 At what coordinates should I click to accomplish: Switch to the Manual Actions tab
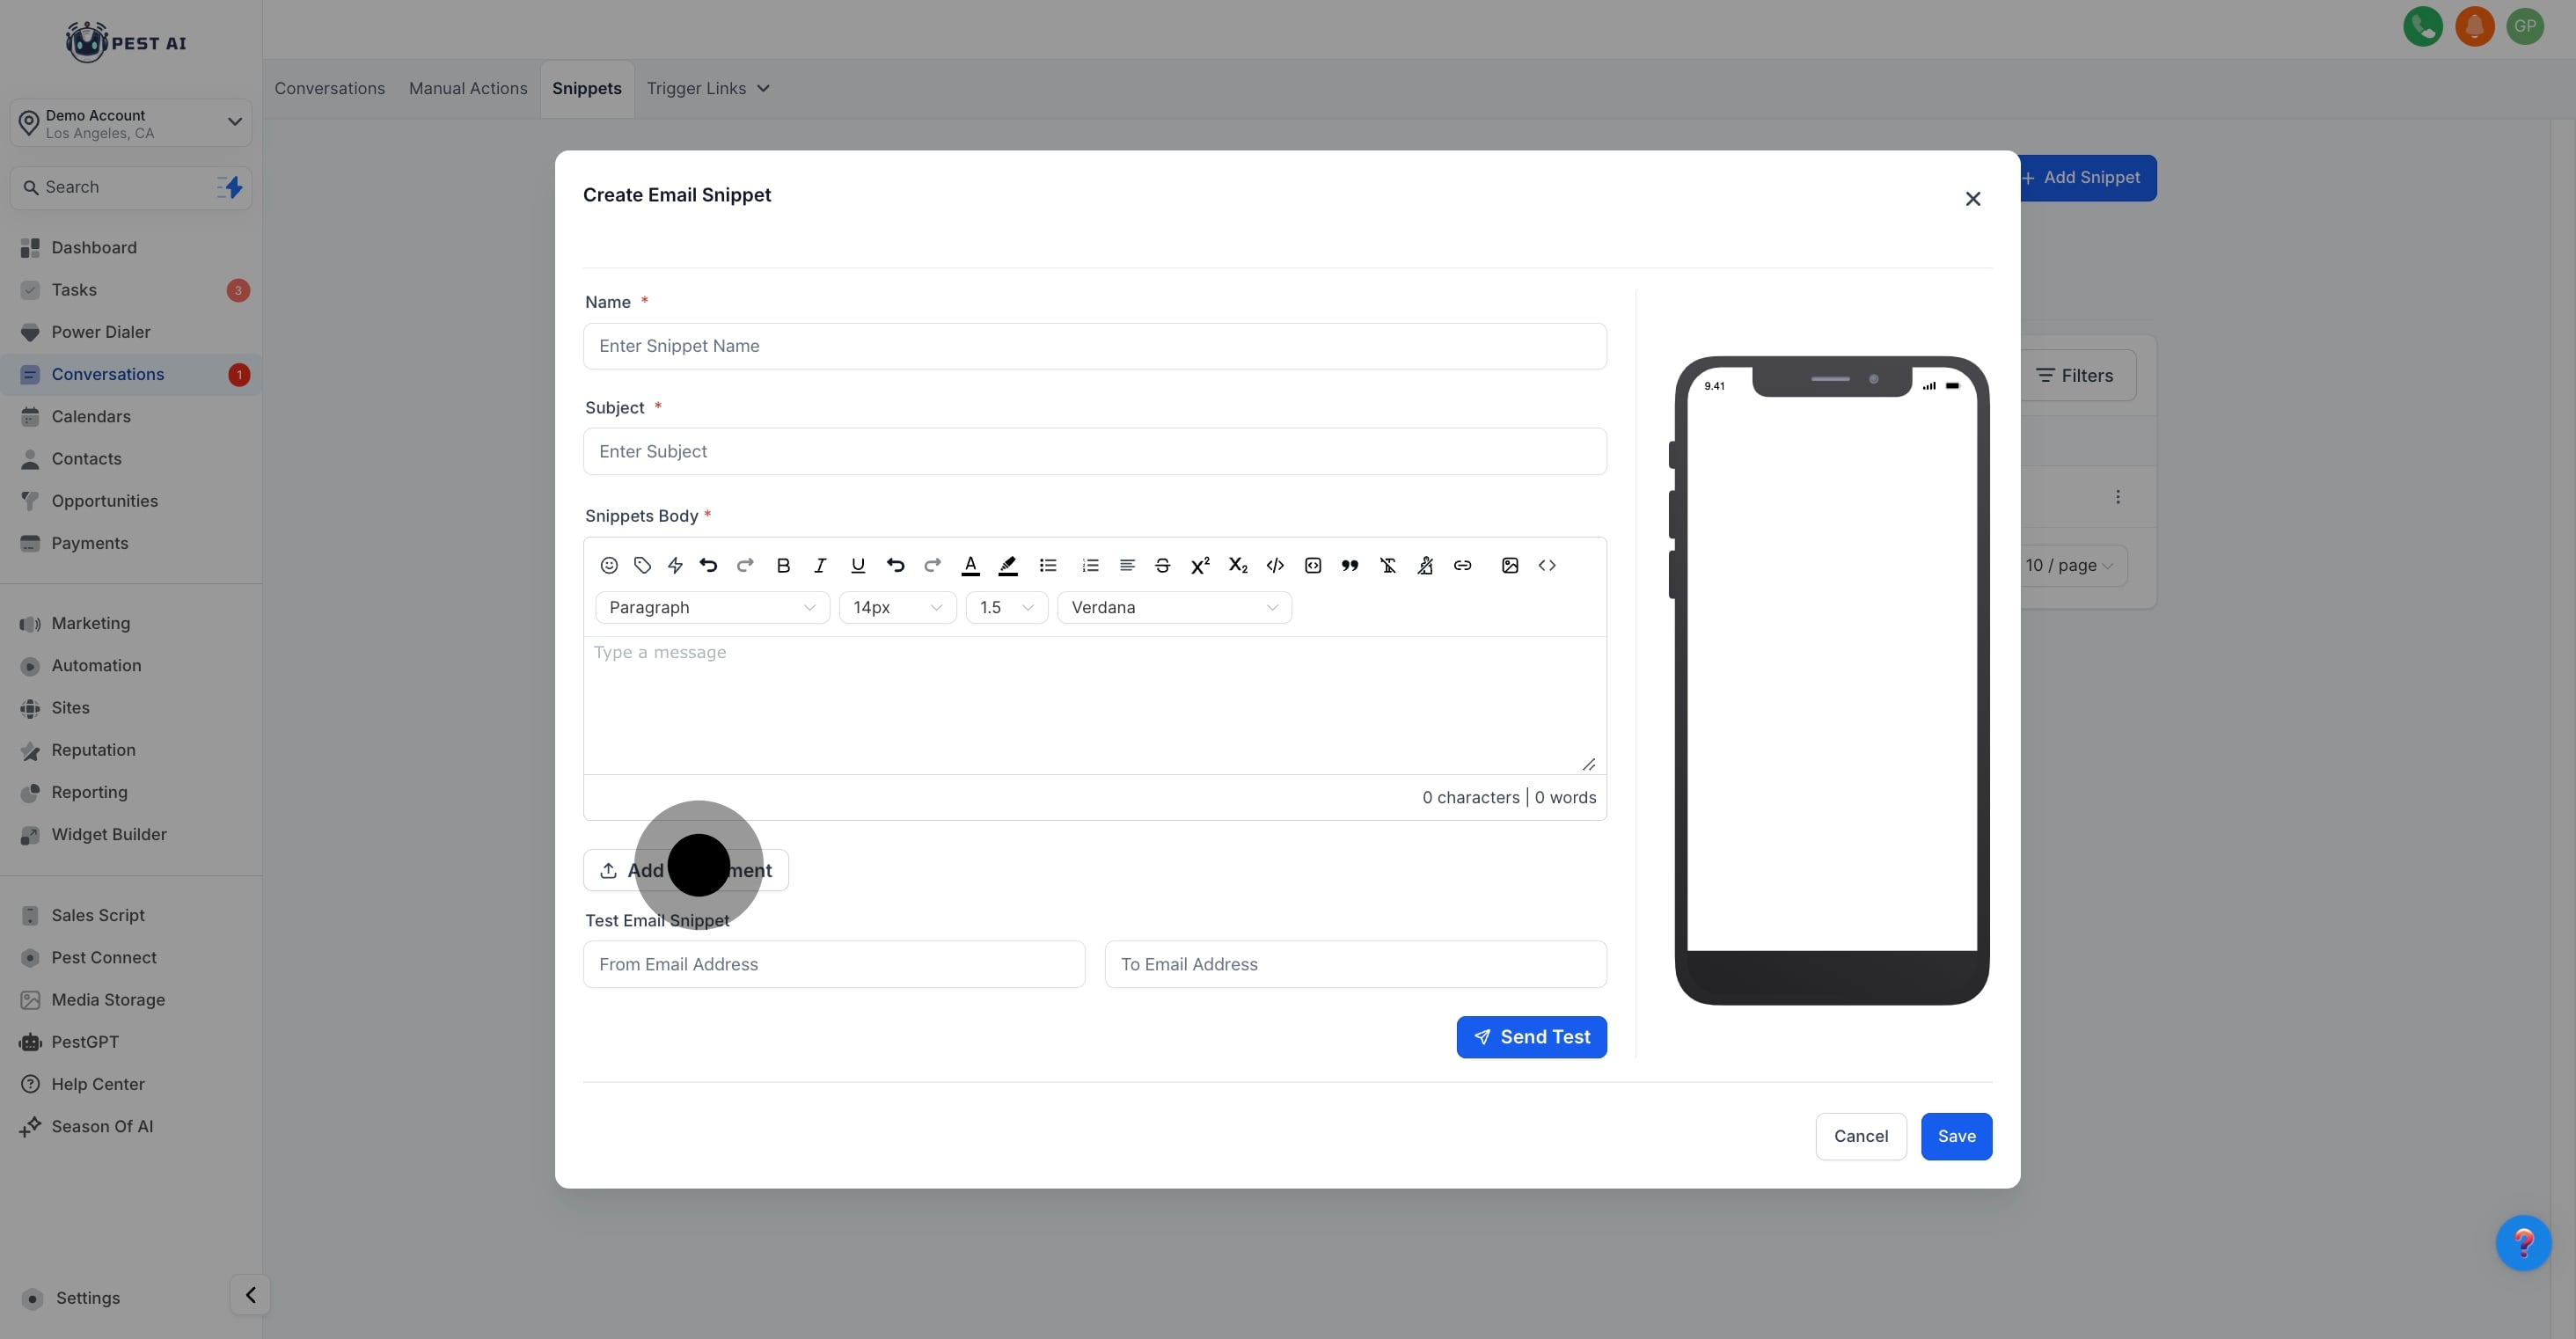(x=467, y=88)
